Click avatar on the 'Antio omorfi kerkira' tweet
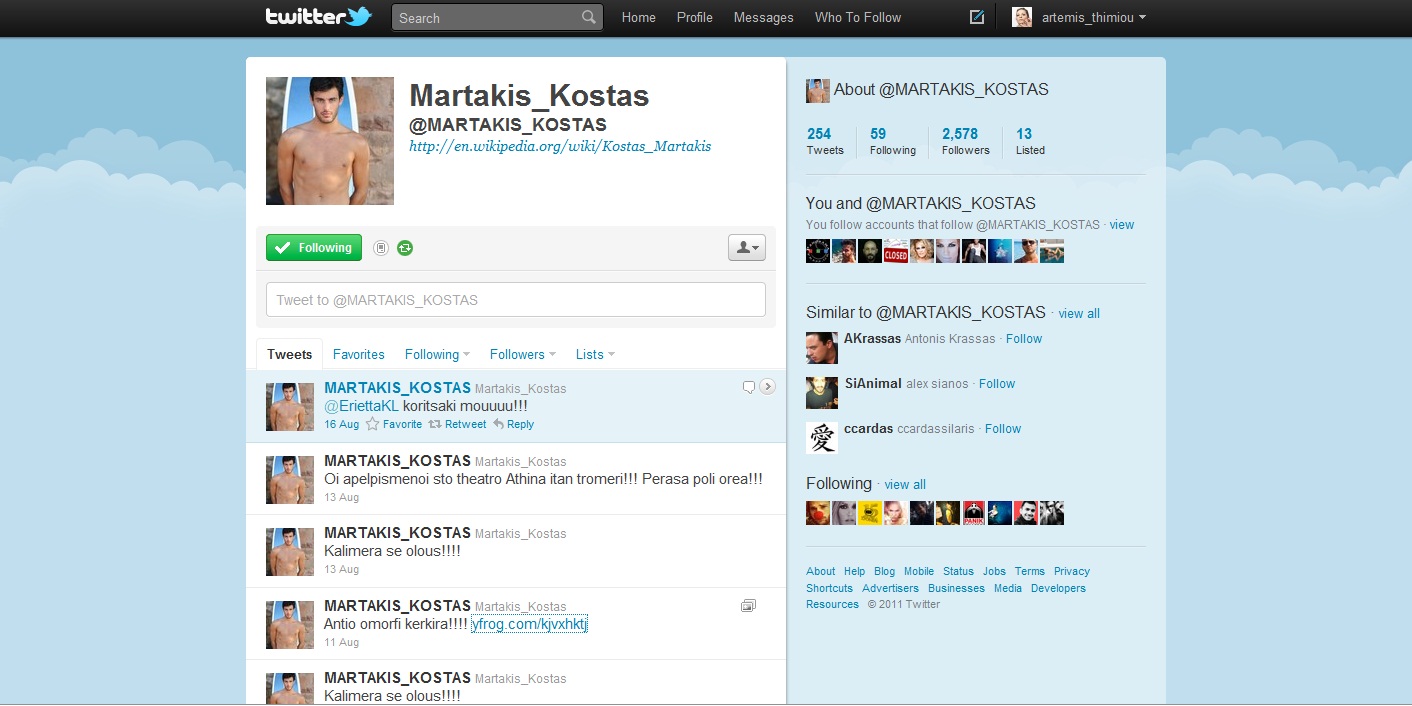The height and width of the screenshot is (706, 1412). pos(290,625)
